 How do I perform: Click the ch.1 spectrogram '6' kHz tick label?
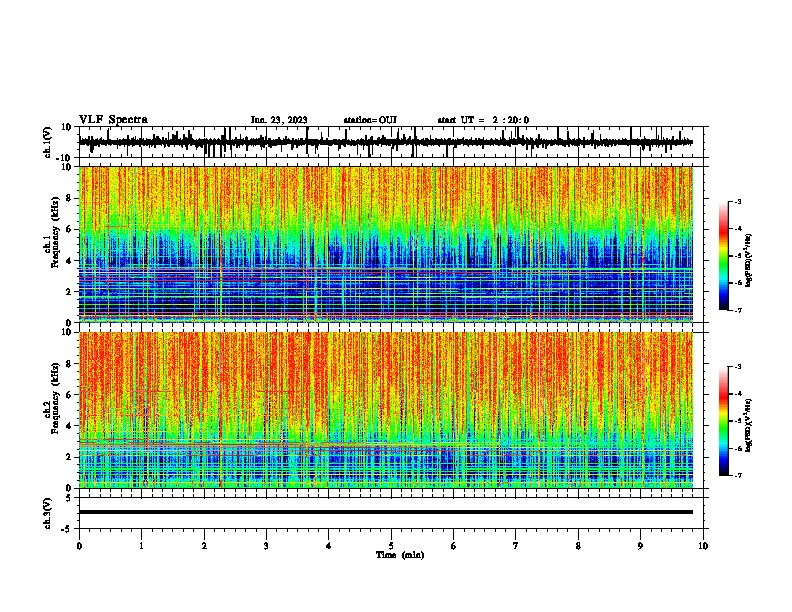(69, 230)
